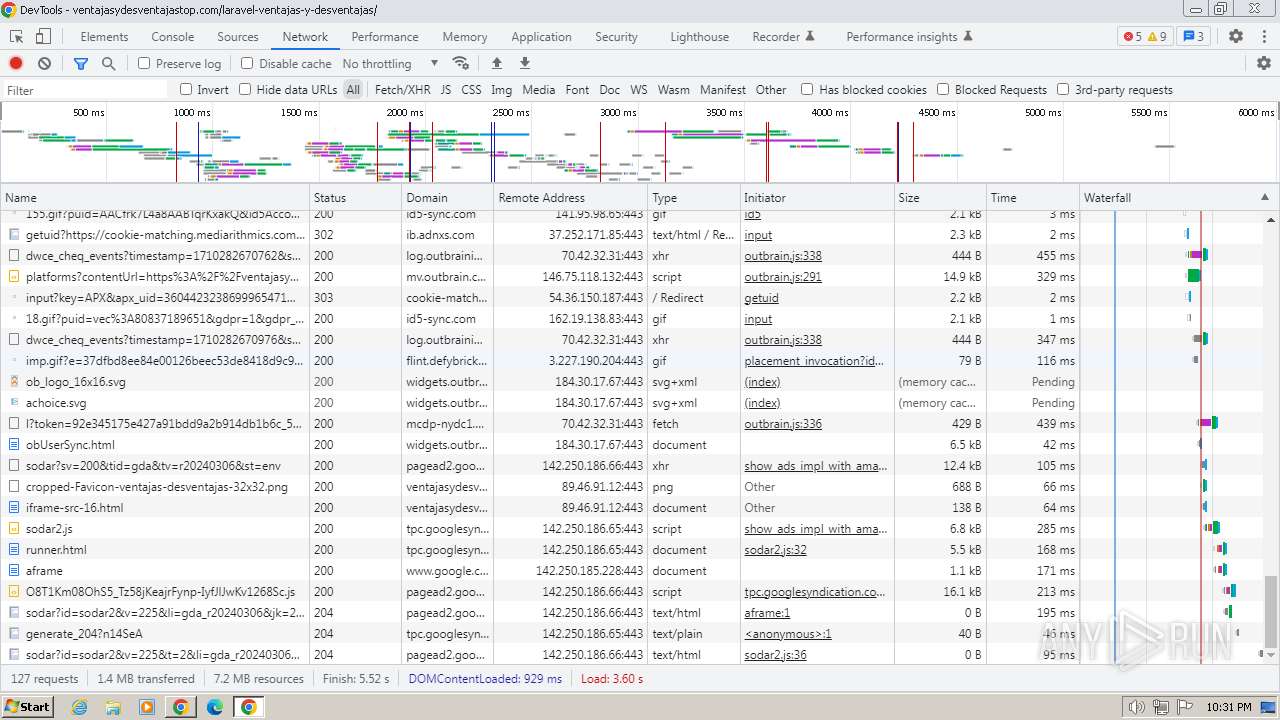Activate the inspect element picker icon

17,36
